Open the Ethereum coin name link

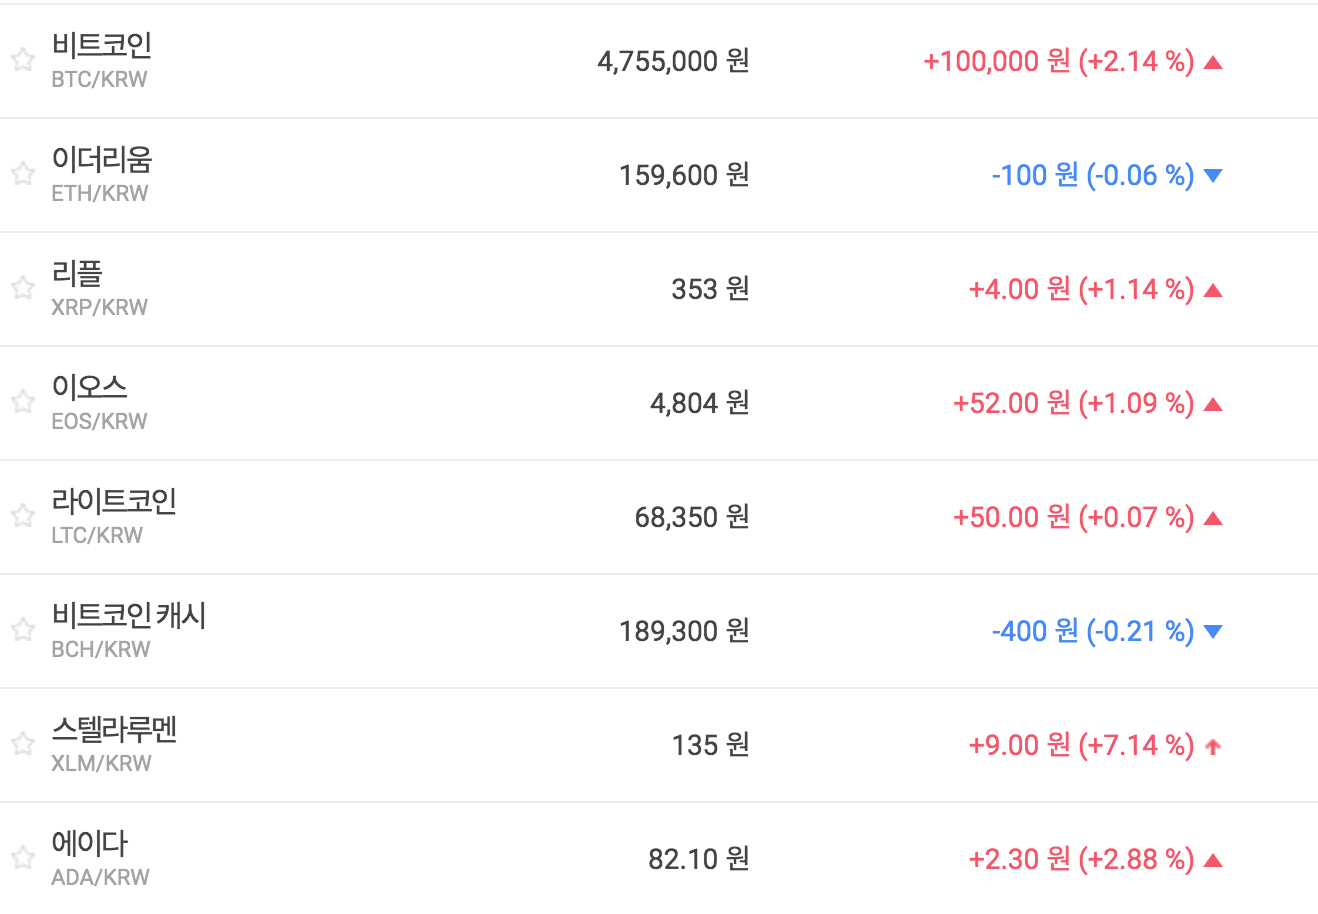102,159
